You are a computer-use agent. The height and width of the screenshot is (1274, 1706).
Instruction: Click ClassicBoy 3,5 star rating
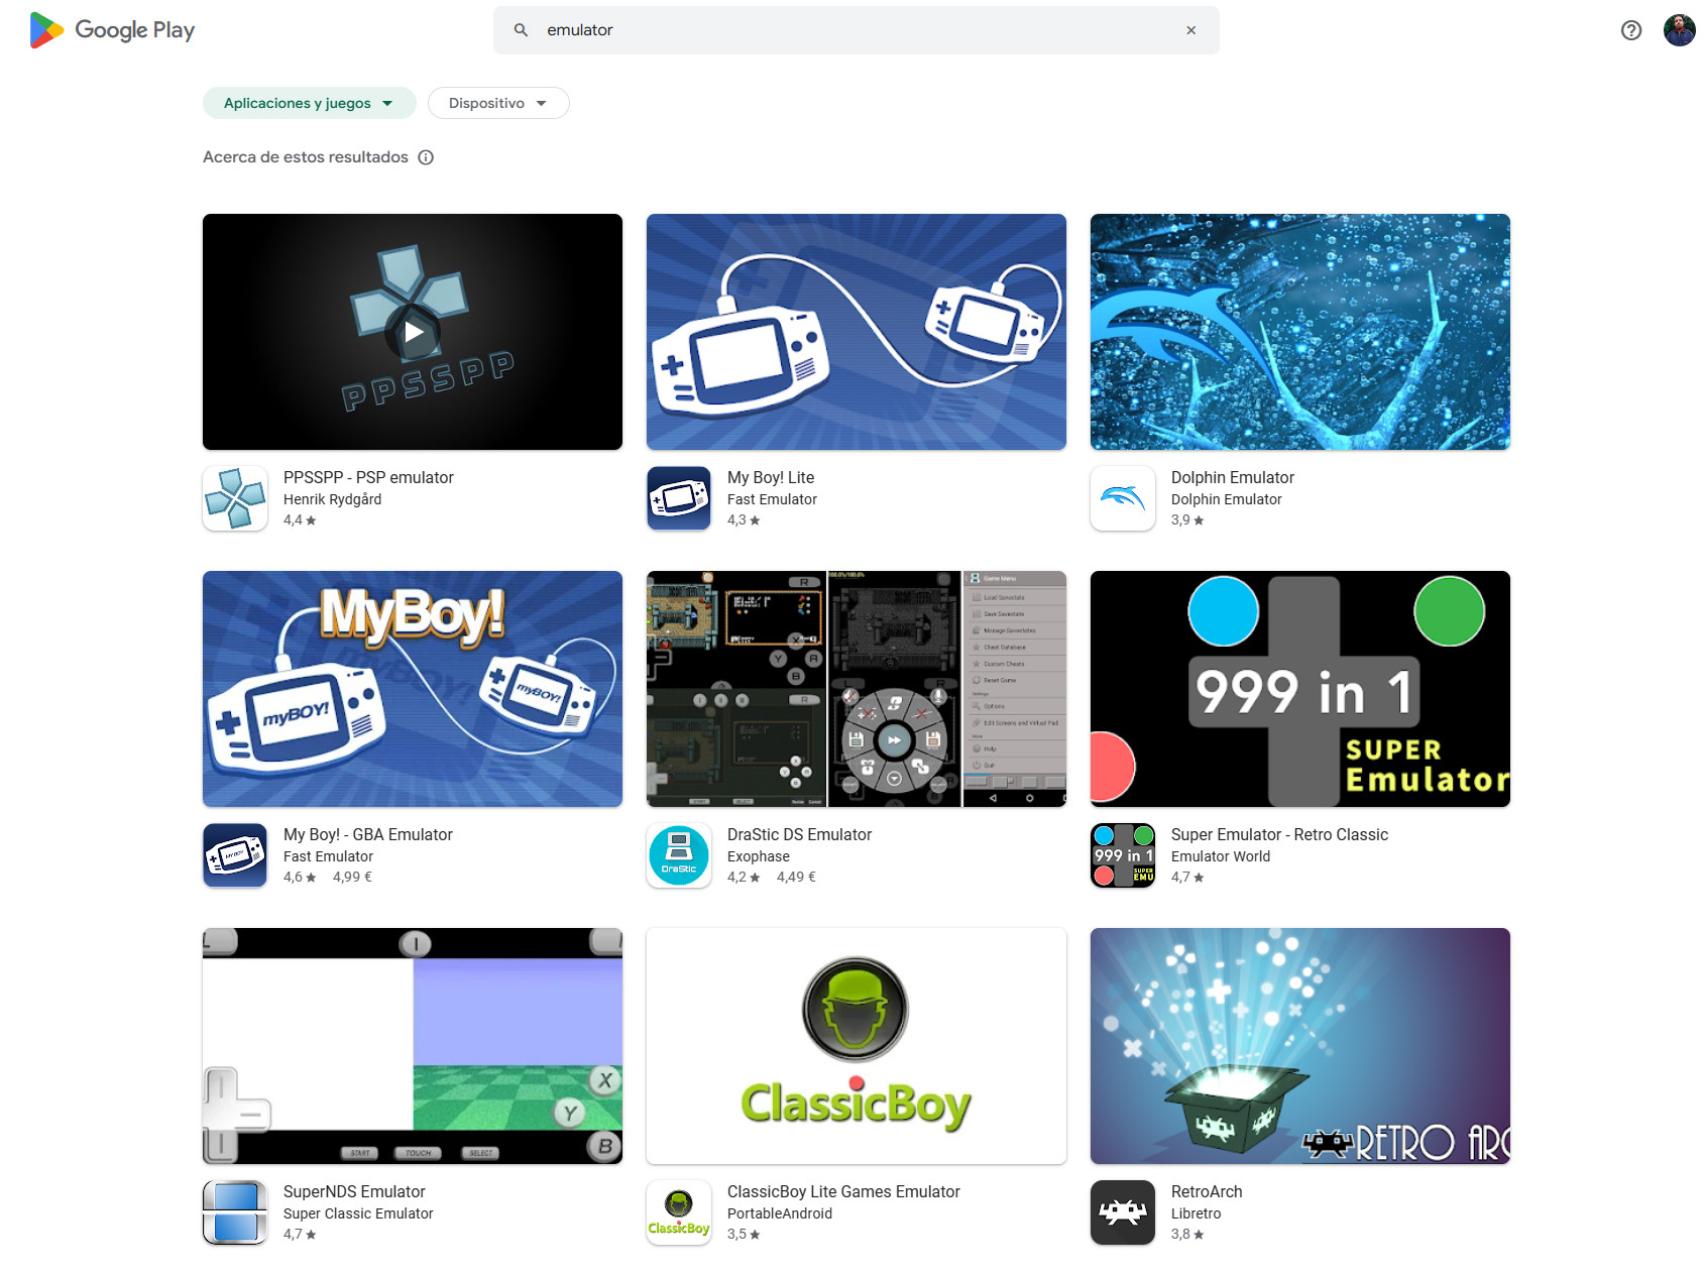point(743,1234)
